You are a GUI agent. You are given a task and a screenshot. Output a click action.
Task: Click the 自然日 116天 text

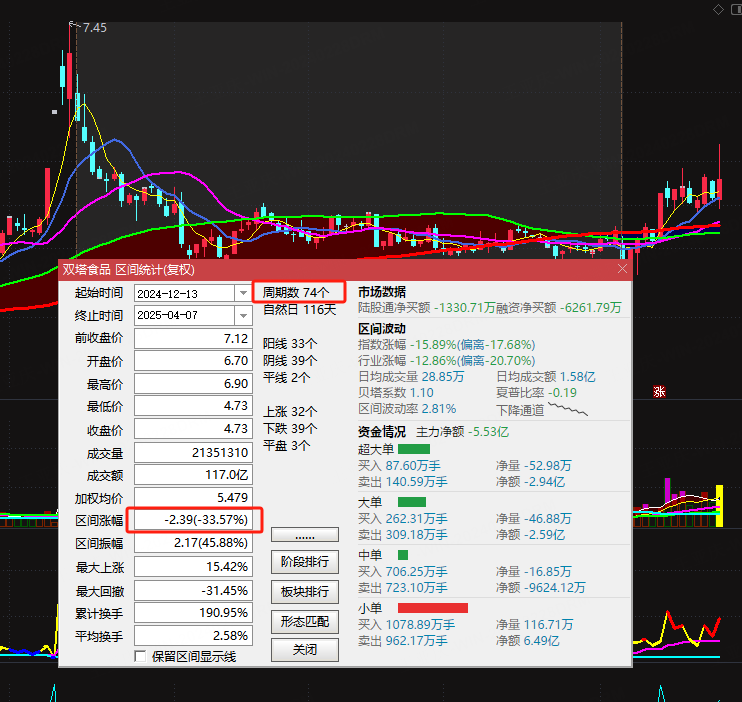click(300, 310)
